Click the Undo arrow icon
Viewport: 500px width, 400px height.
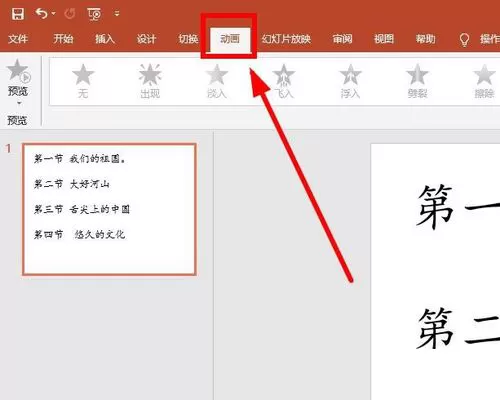(x=42, y=13)
